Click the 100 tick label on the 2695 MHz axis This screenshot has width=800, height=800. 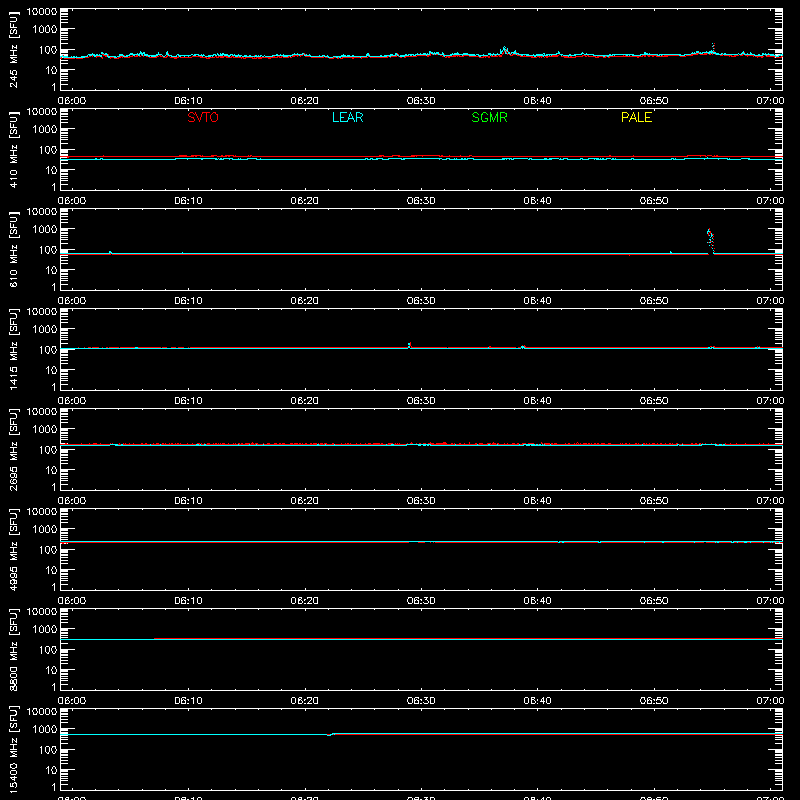pos(48,450)
